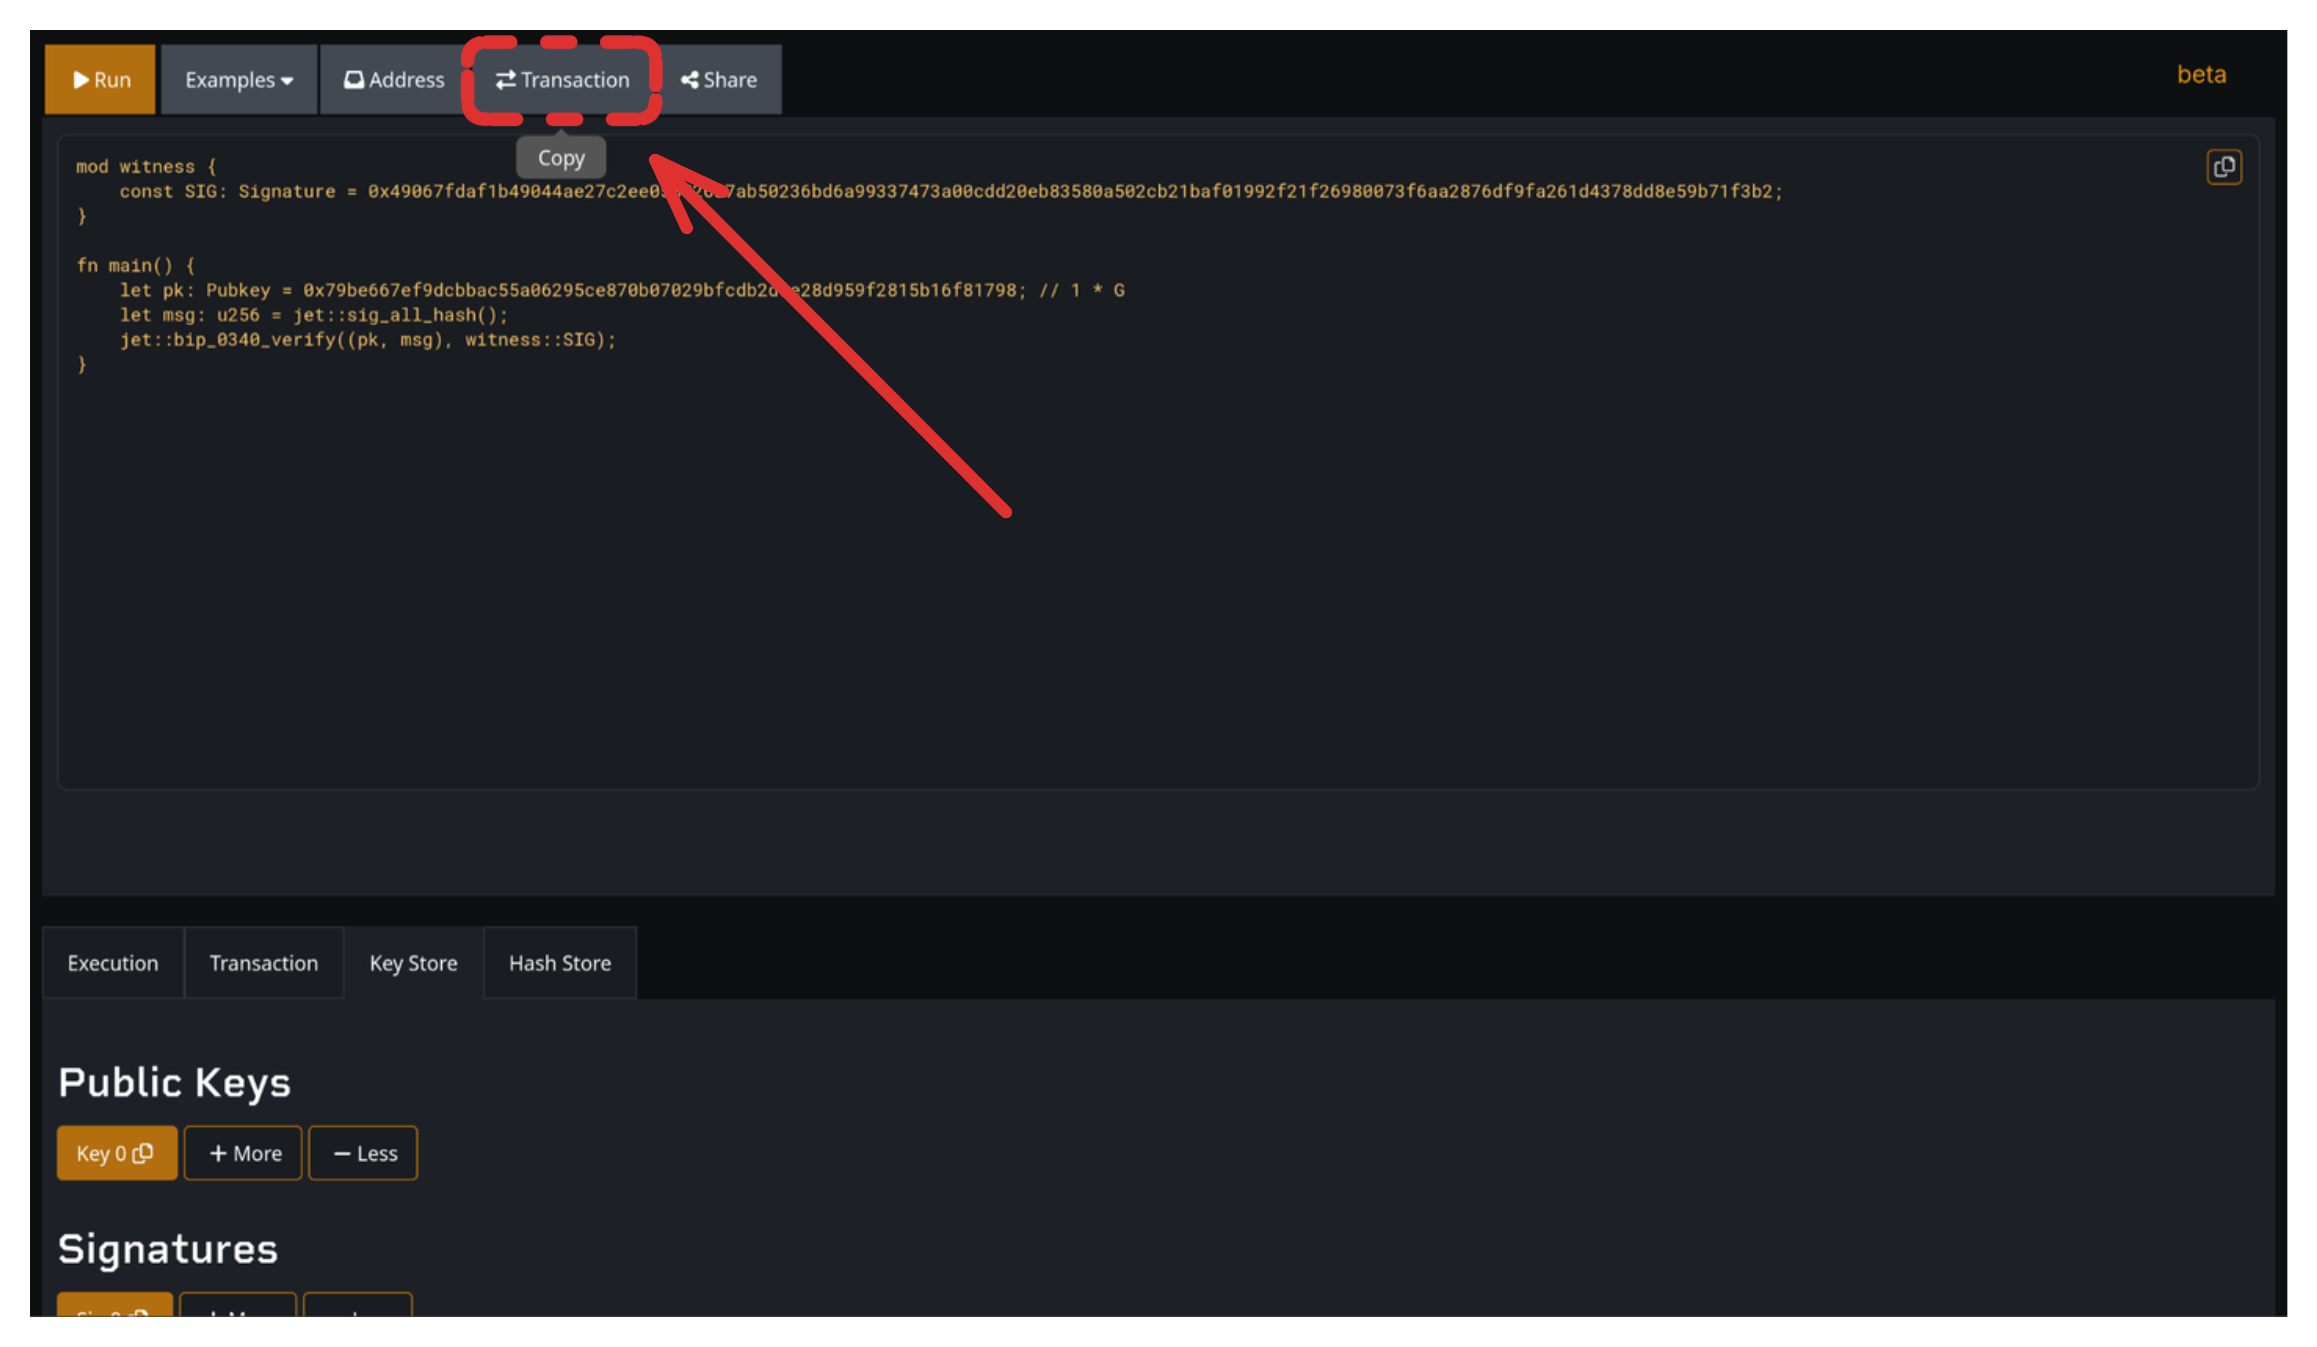Switch to the Hash Store tab
This screenshot has height=1347, width=2317.
click(x=559, y=963)
